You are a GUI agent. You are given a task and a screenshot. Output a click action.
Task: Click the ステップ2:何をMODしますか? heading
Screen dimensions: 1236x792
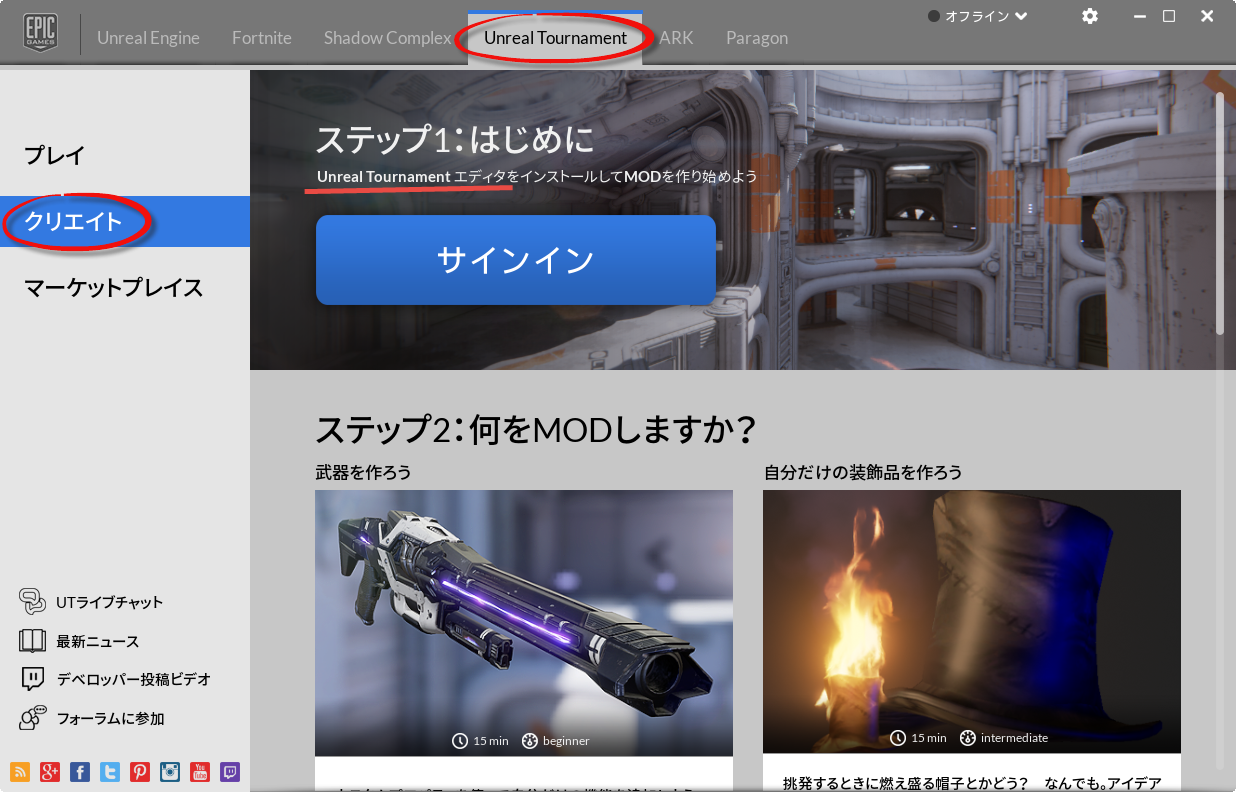535,430
